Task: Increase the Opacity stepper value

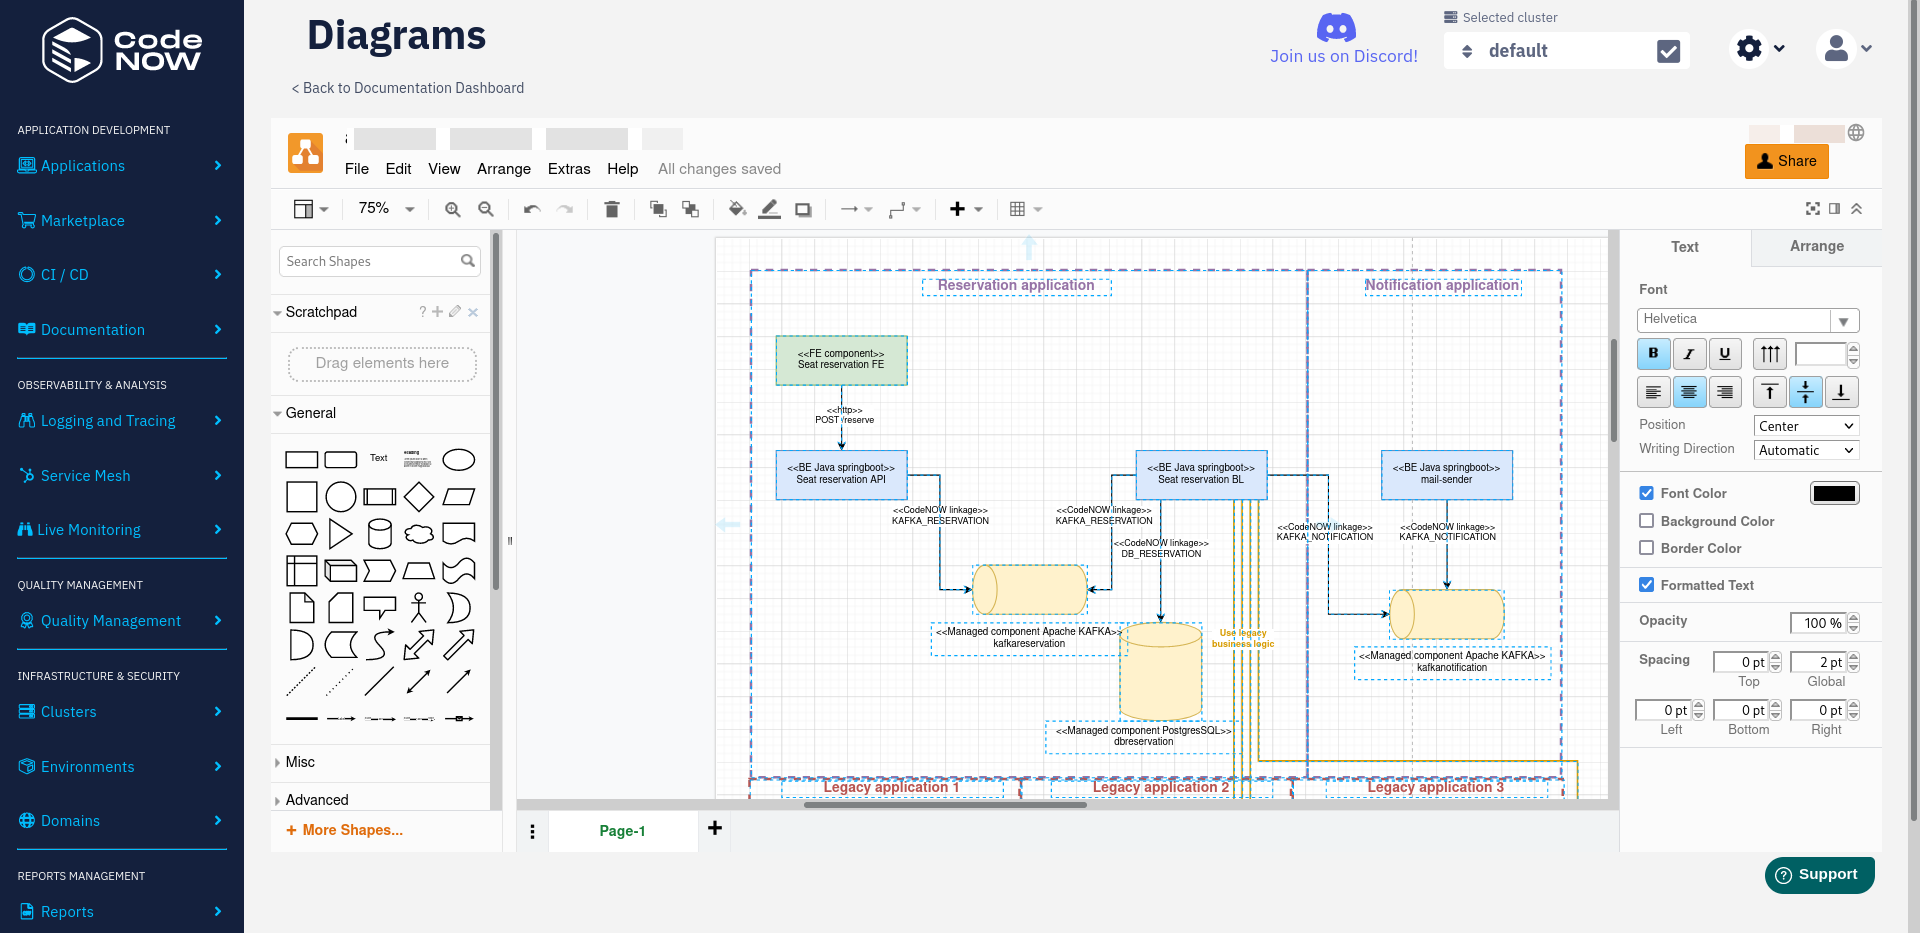Action: [1853, 618]
